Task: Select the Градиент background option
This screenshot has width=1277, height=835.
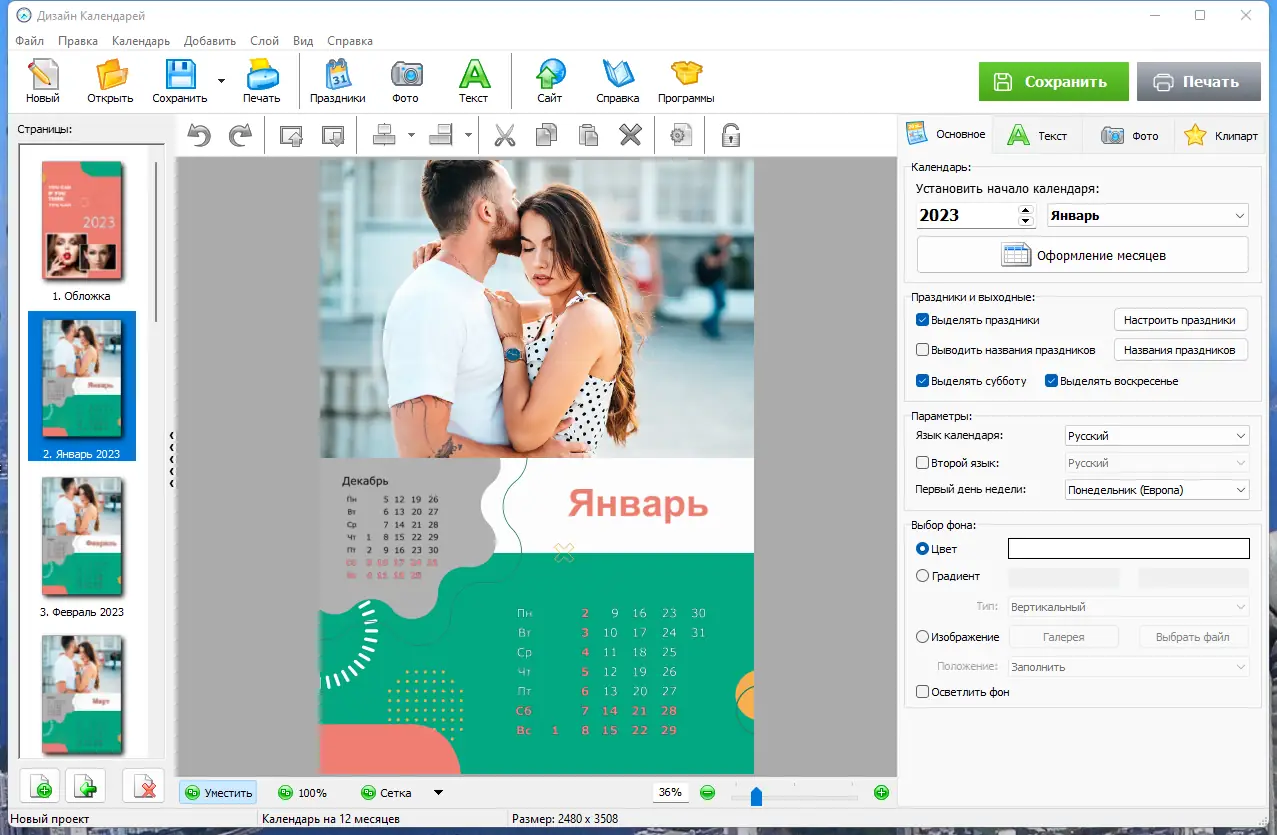Action: tap(923, 576)
